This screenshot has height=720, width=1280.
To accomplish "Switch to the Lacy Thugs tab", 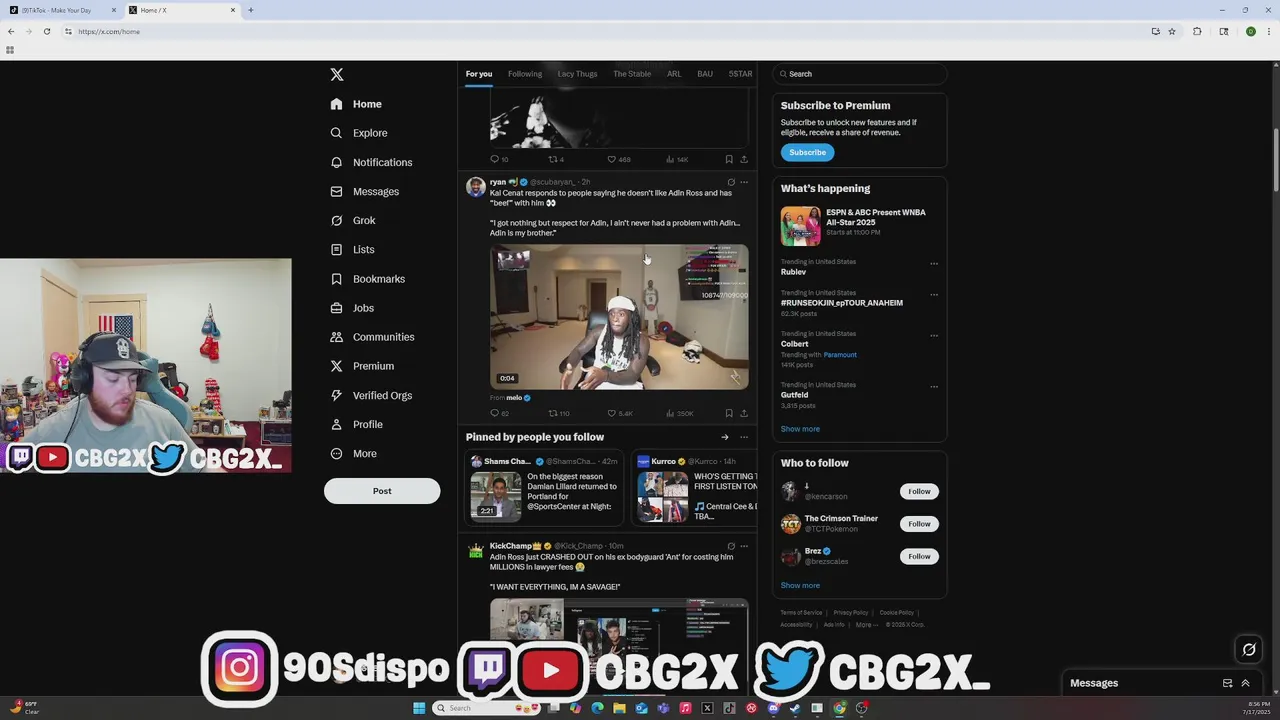I will [577, 74].
